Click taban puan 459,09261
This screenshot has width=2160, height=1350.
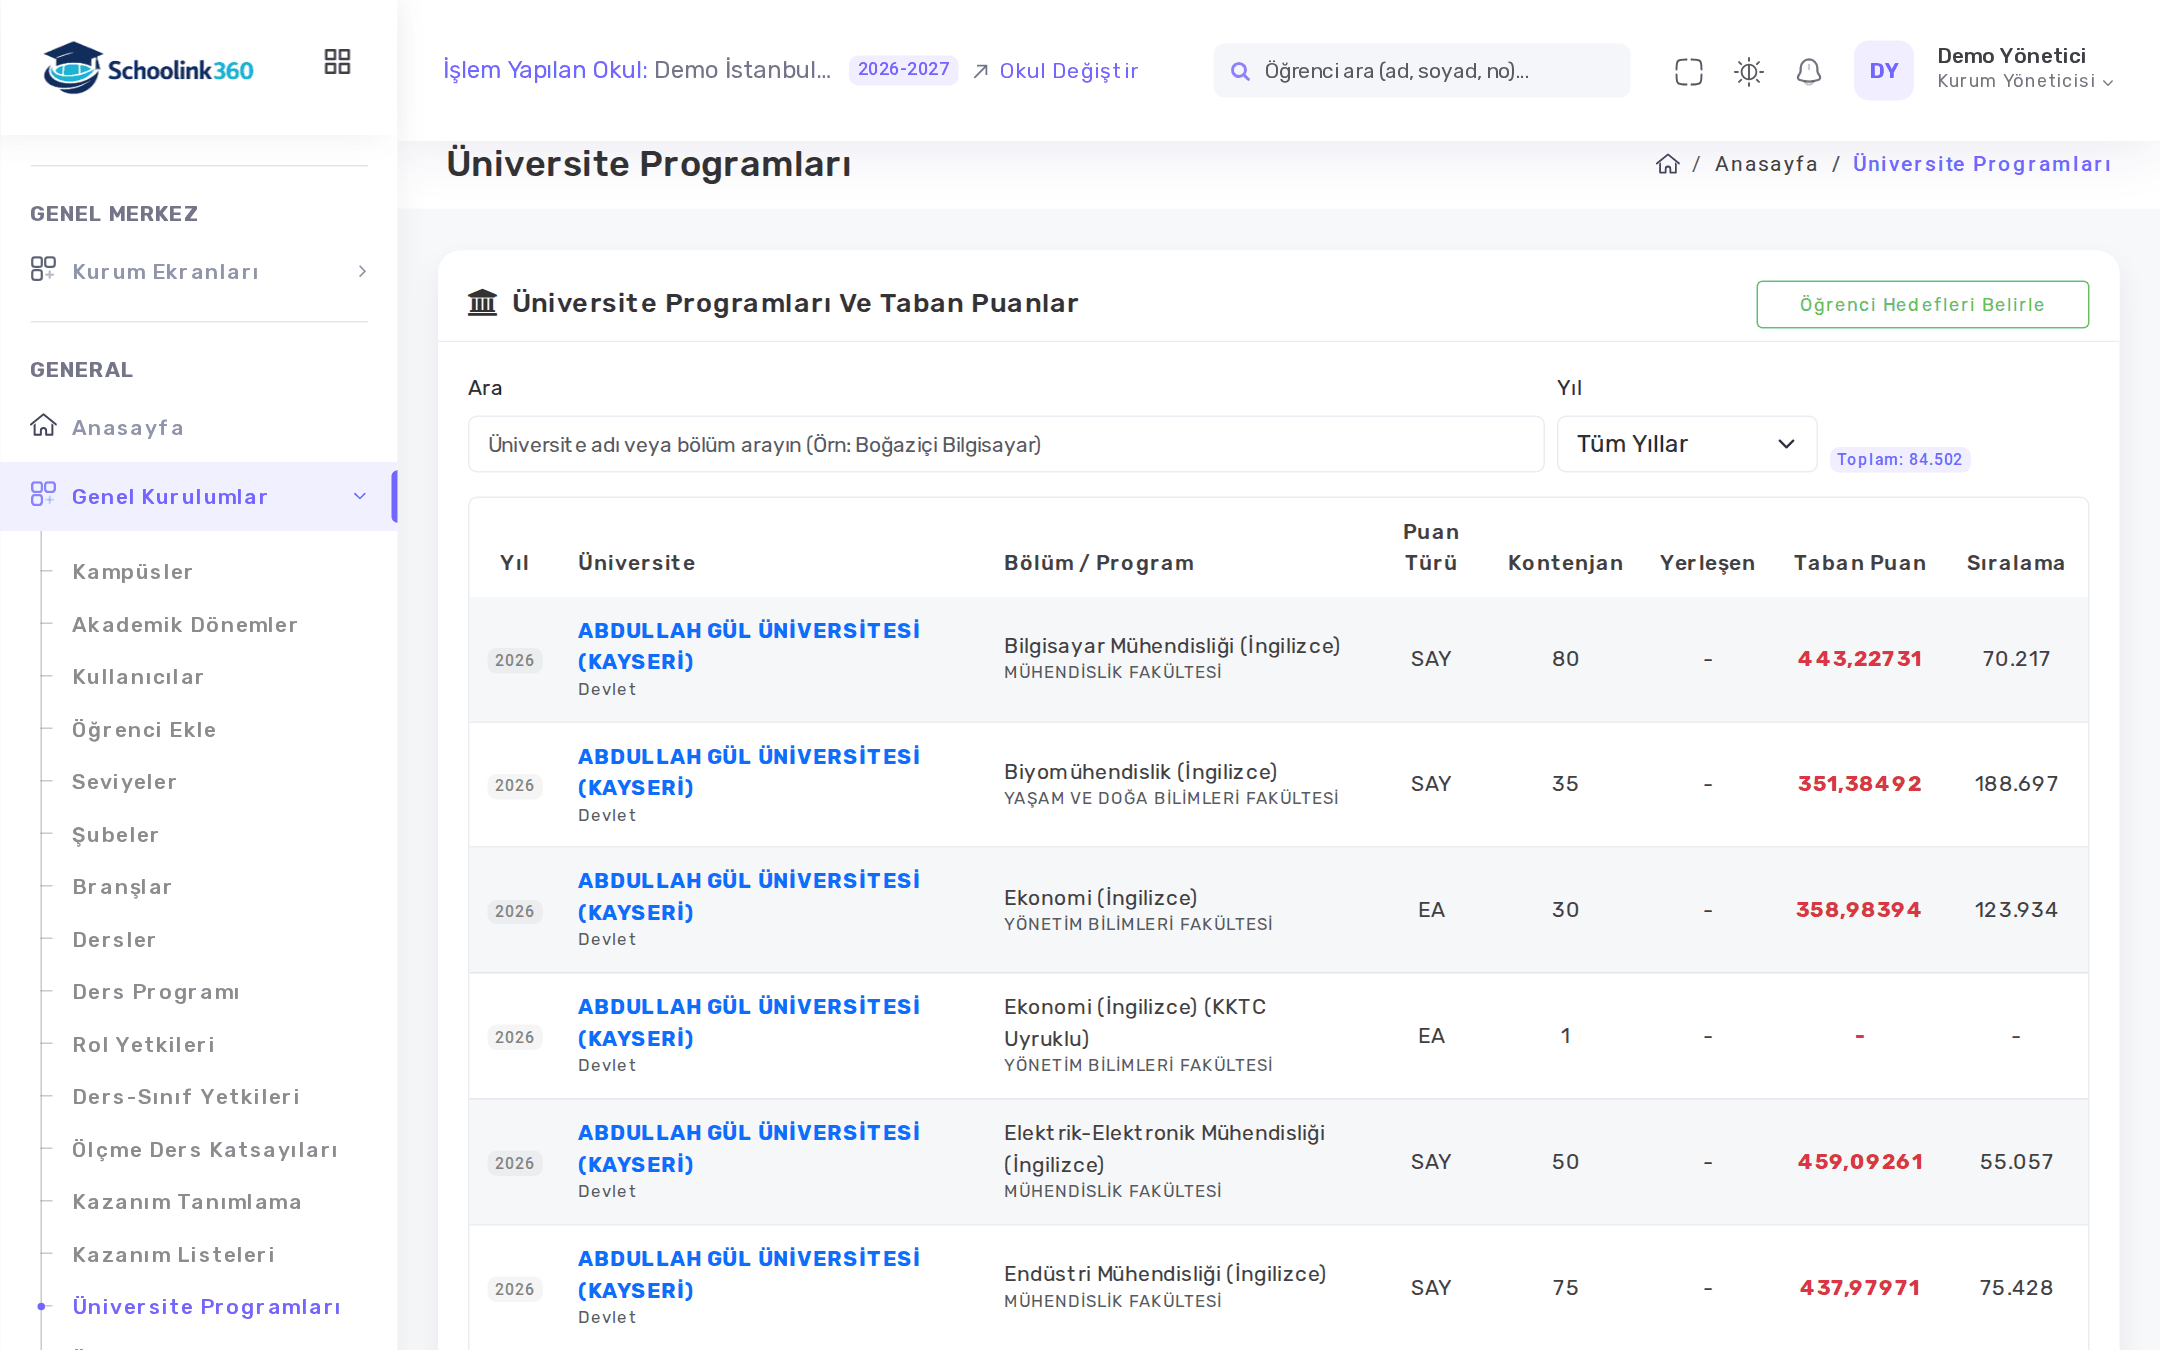click(1860, 1162)
